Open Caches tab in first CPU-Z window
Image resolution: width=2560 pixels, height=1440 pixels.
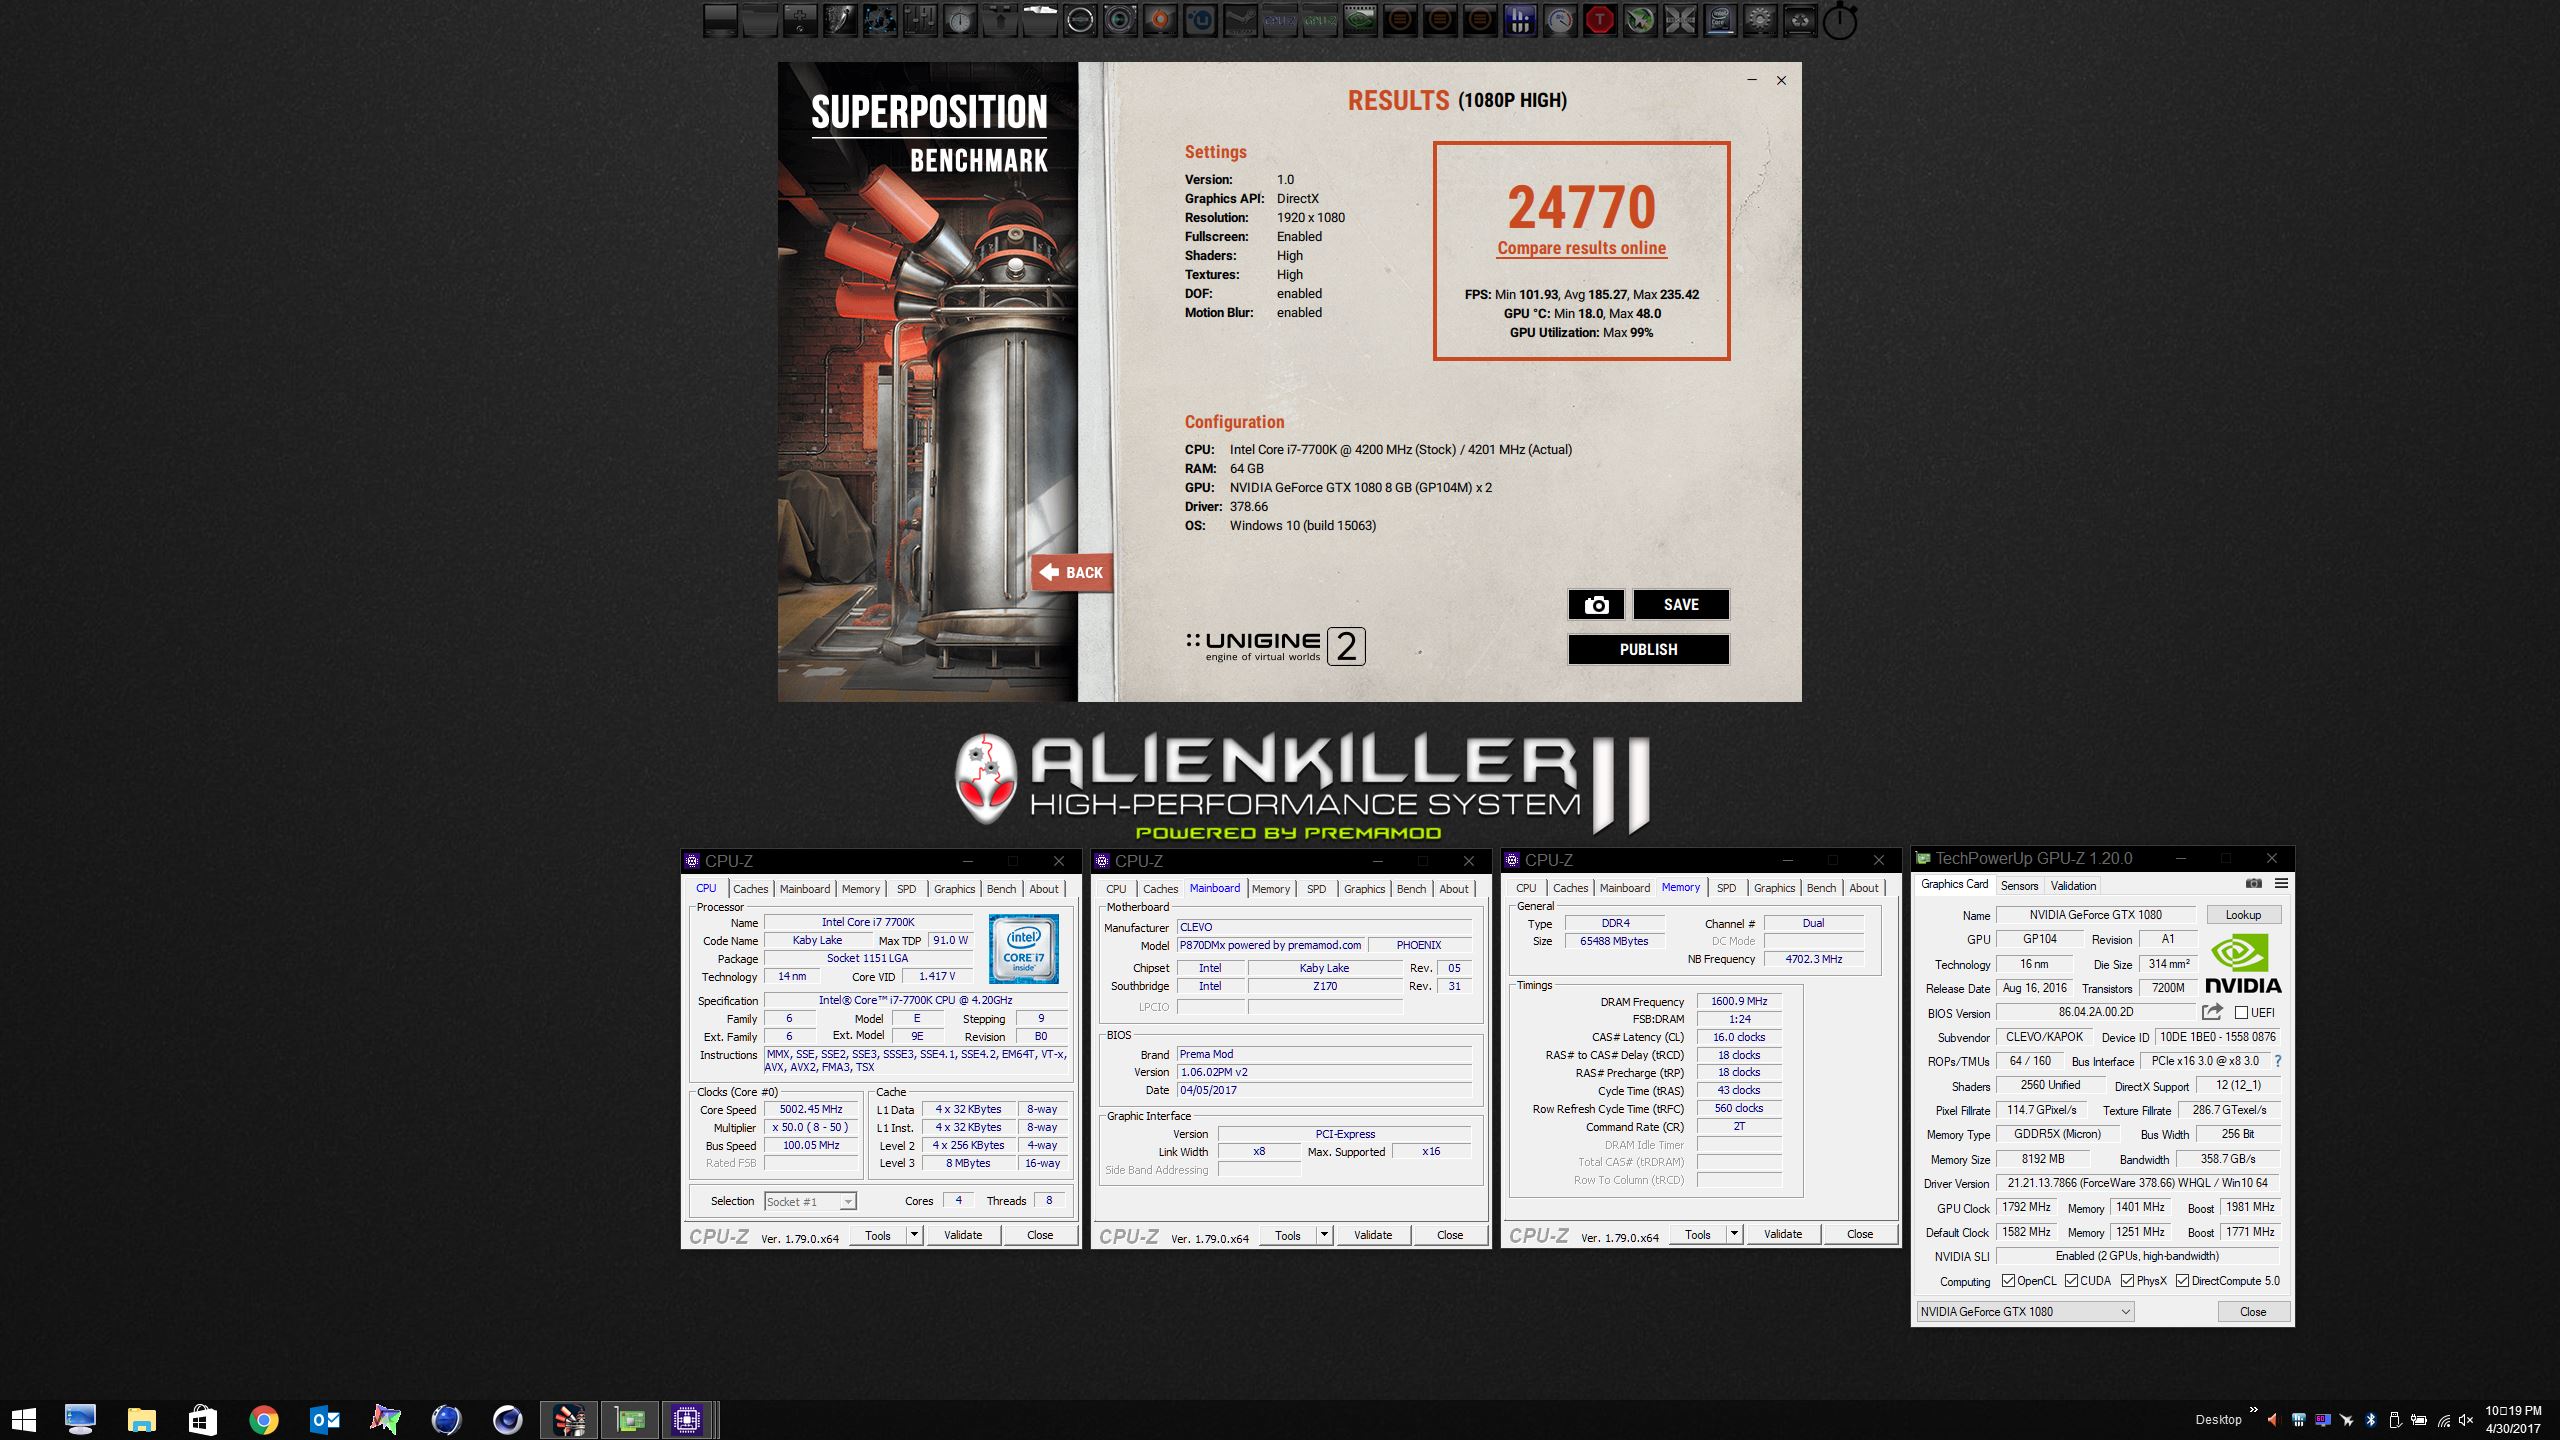click(x=750, y=889)
